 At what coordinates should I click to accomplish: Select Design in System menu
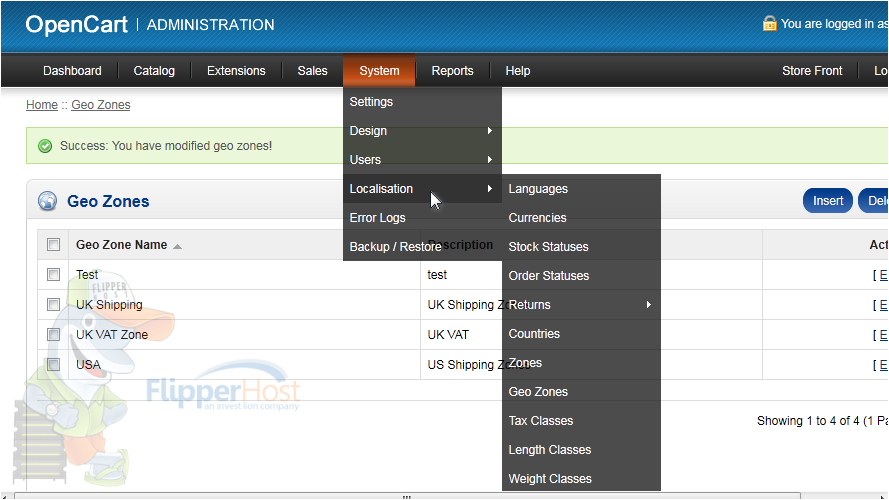click(x=422, y=131)
